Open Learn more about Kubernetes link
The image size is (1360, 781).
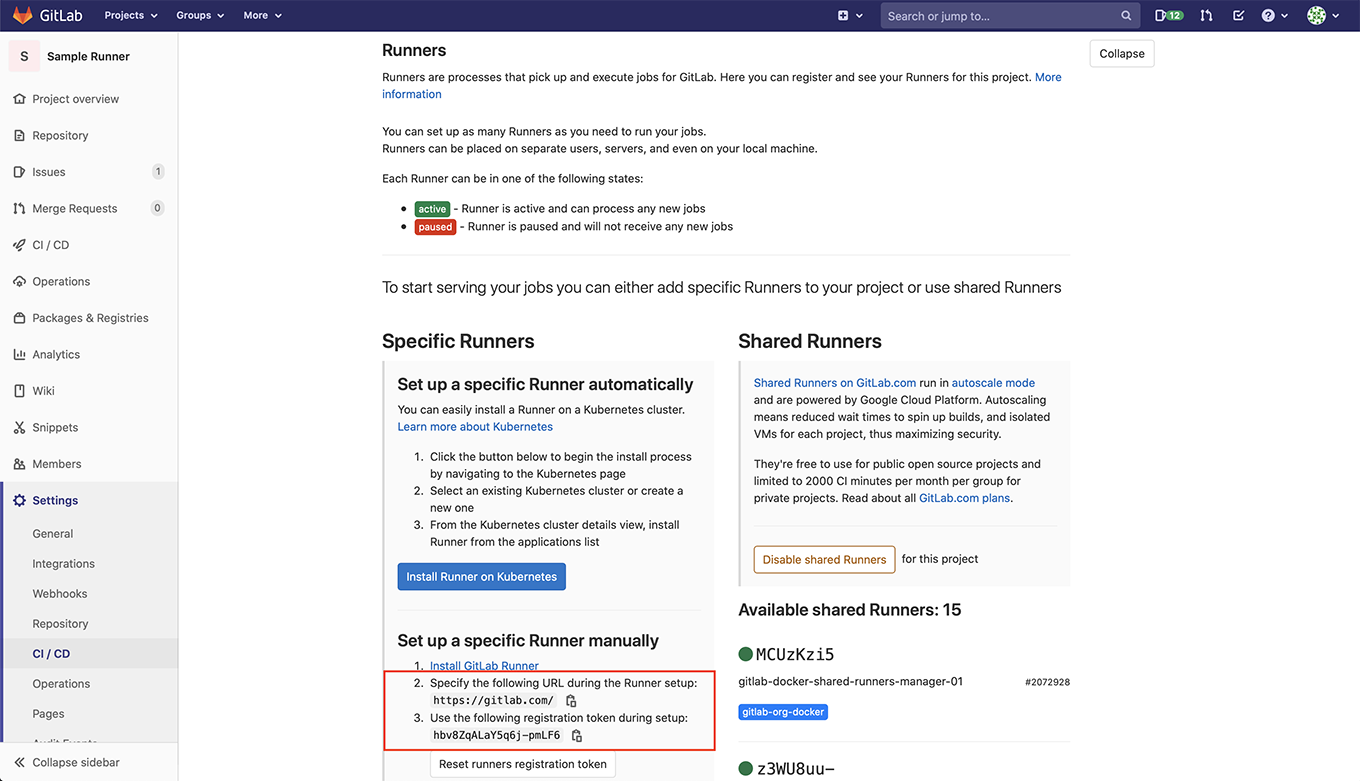[475, 426]
